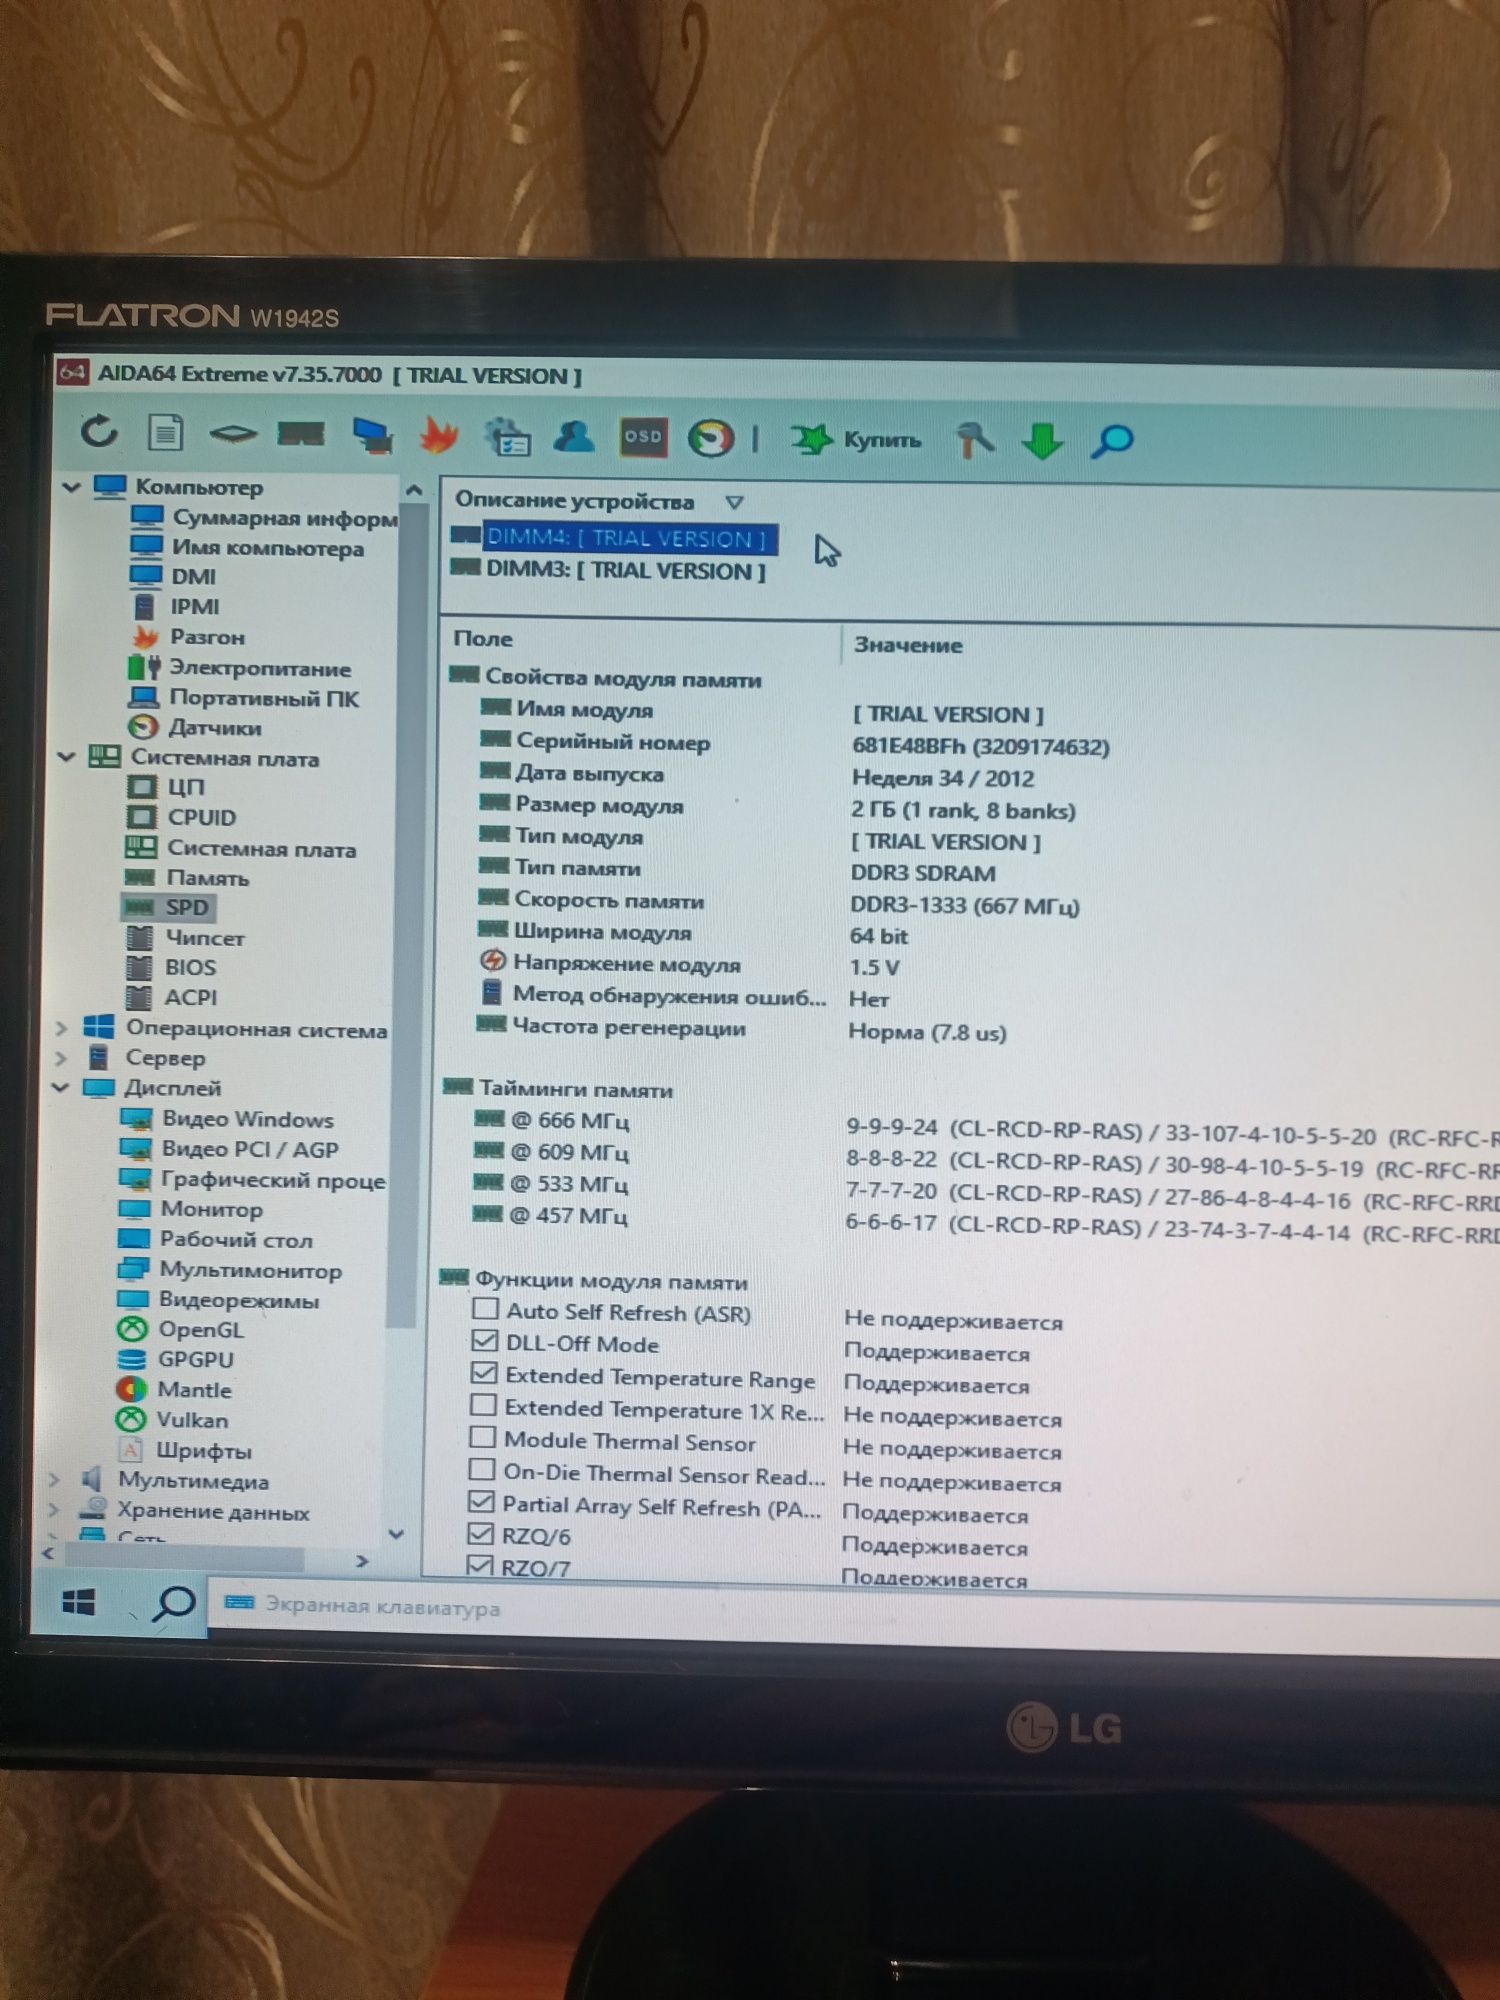Open the Датчики tree item
The height and width of the screenshot is (2000, 1500).
click(x=195, y=727)
